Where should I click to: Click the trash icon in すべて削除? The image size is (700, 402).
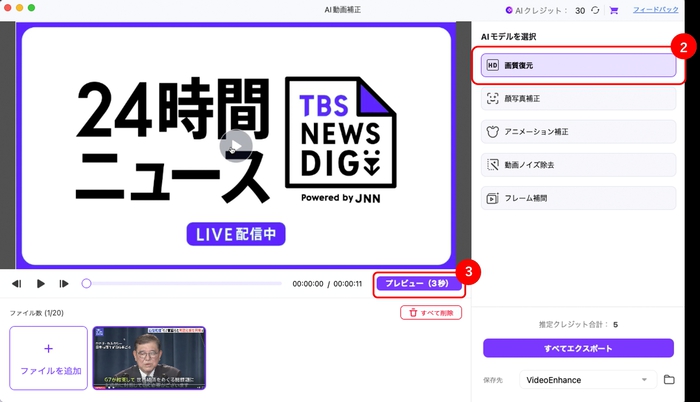point(413,313)
